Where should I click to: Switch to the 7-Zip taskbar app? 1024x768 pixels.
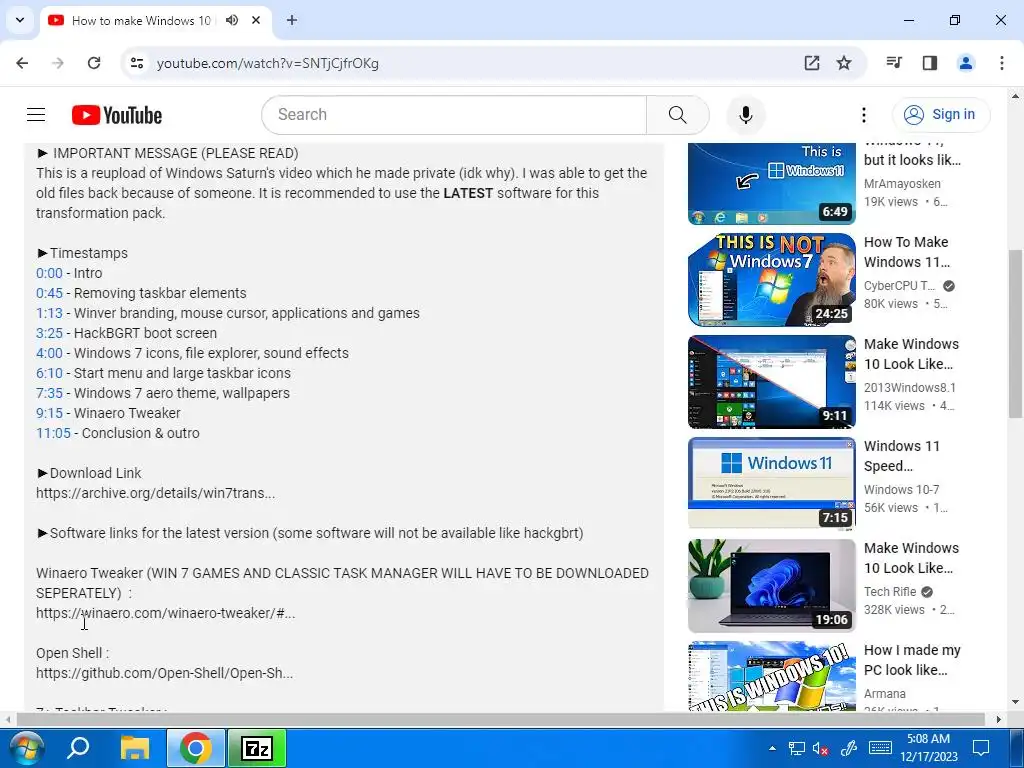coord(257,748)
